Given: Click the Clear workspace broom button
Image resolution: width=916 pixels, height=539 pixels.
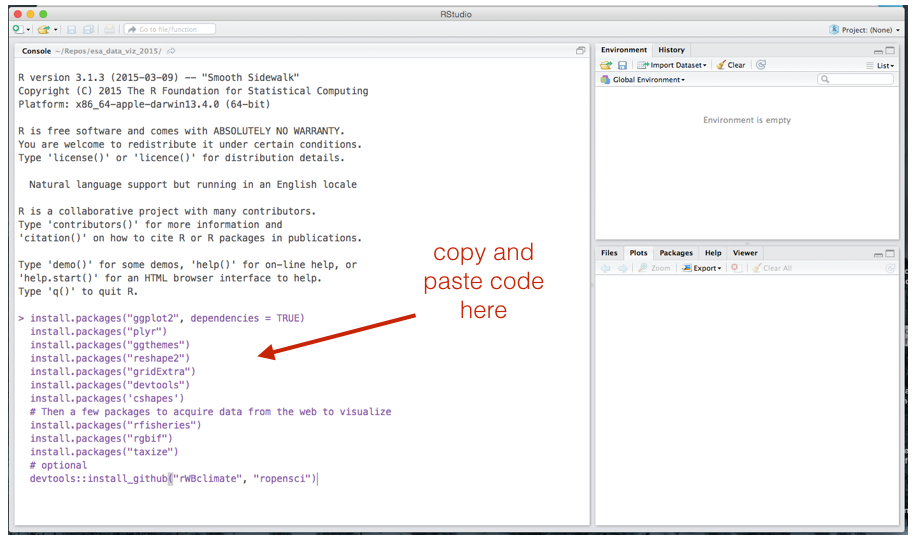Looking at the screenshot, I should 731,65.
